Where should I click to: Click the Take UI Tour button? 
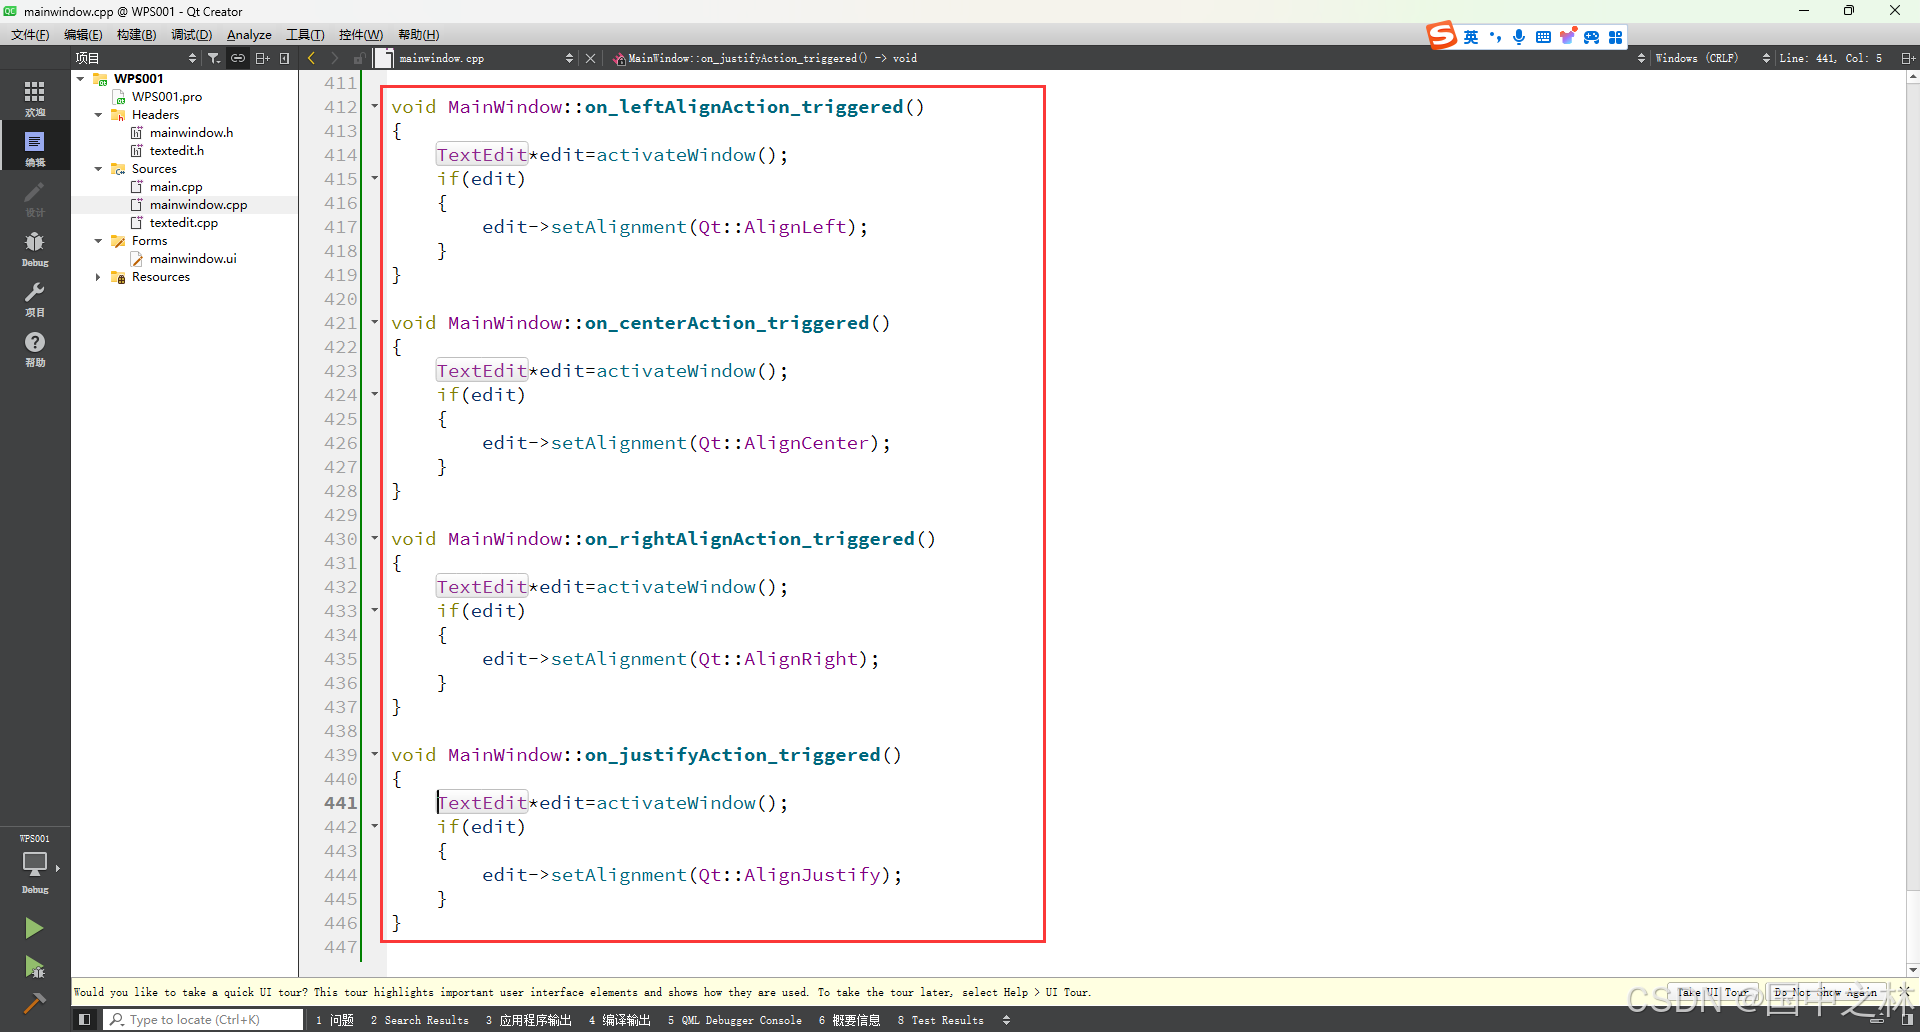point(1714,992)
